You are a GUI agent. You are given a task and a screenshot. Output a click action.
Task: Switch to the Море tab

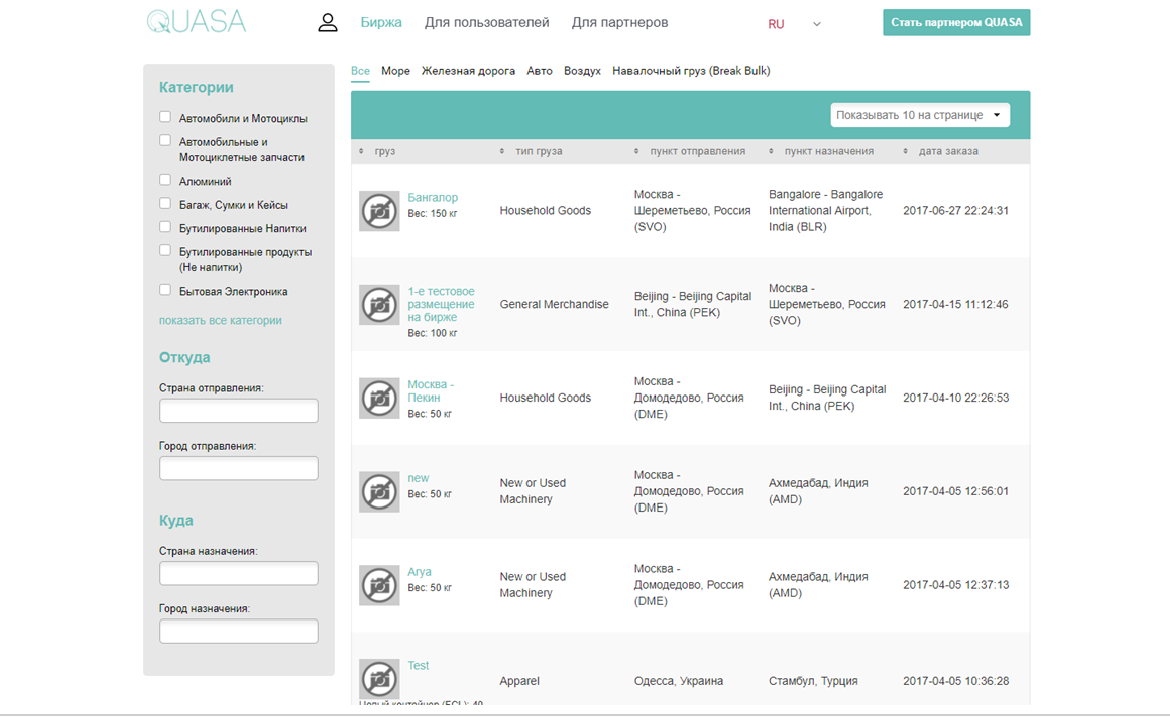point(395,71)
